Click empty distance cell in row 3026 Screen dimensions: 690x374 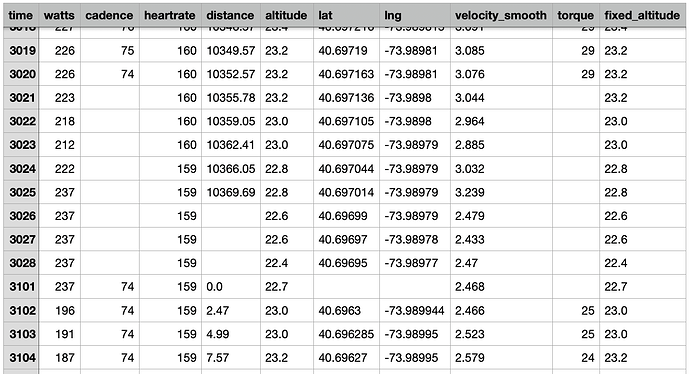point(231,216)
